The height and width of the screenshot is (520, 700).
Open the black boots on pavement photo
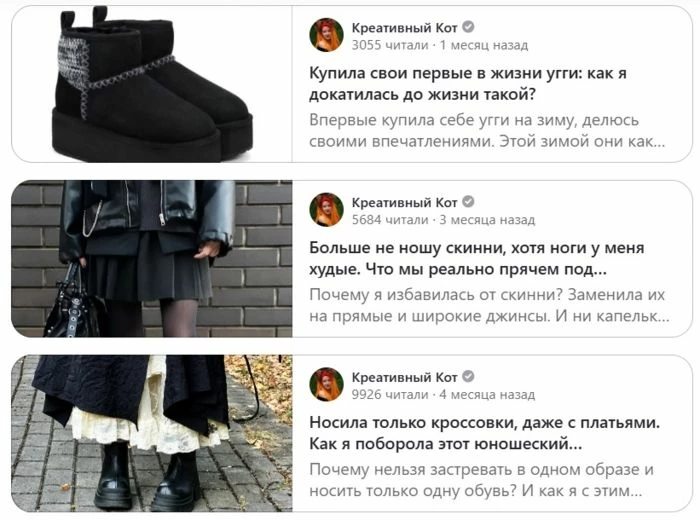click(152, 433)
